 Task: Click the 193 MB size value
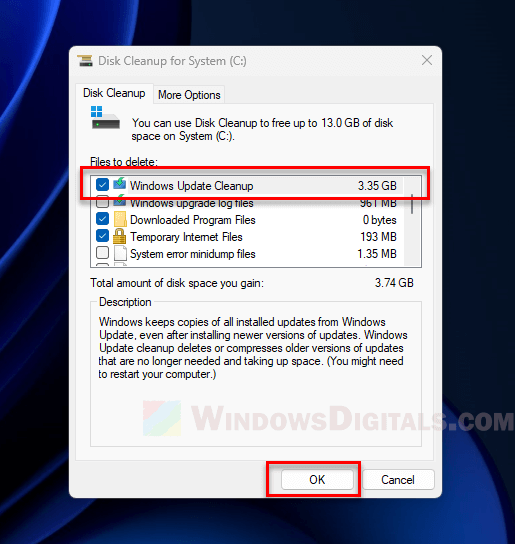(378, 237)
